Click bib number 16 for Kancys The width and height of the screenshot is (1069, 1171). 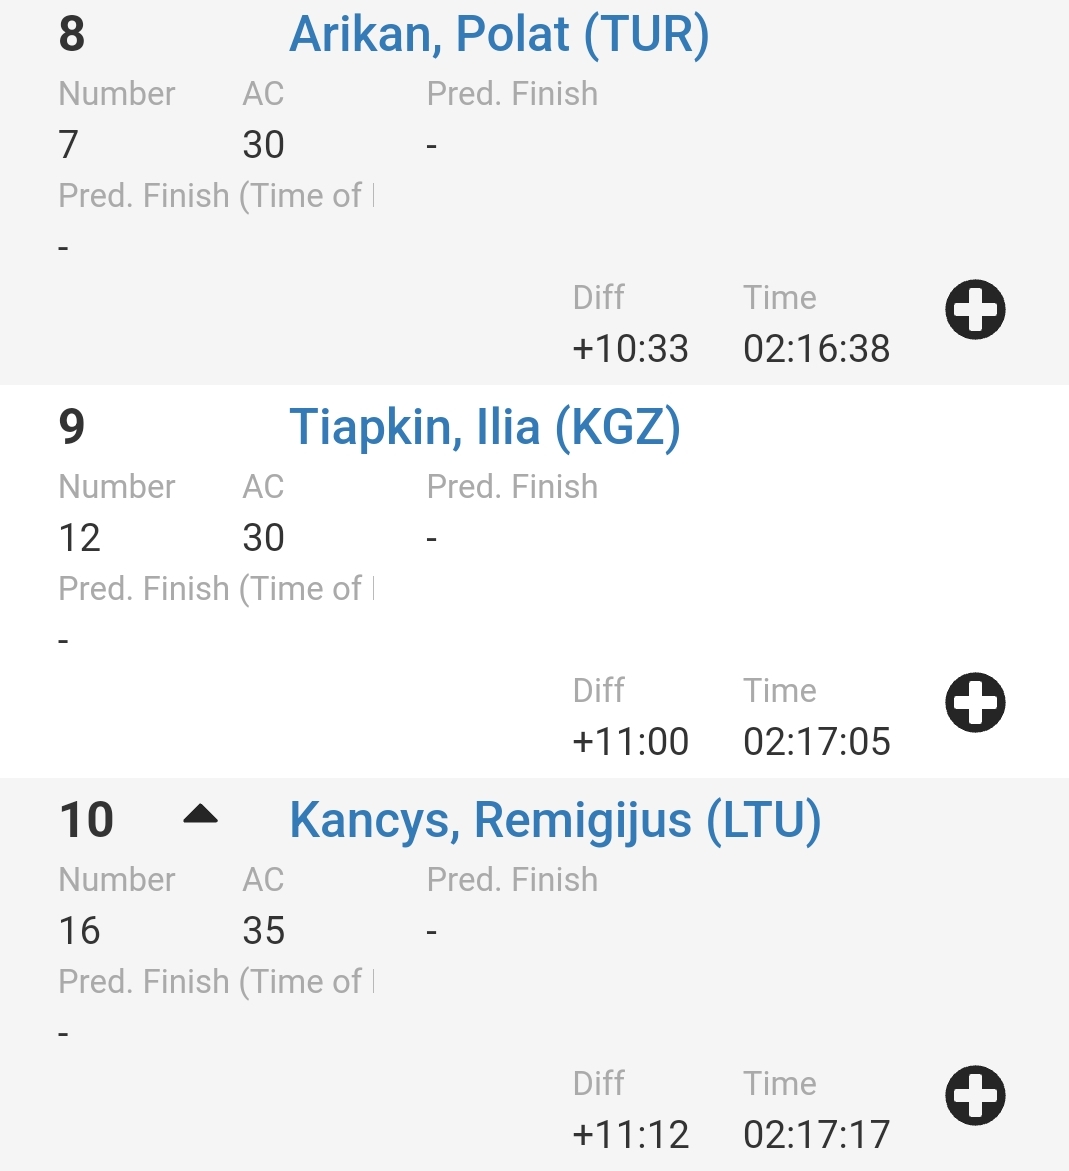tap(80, 931)
